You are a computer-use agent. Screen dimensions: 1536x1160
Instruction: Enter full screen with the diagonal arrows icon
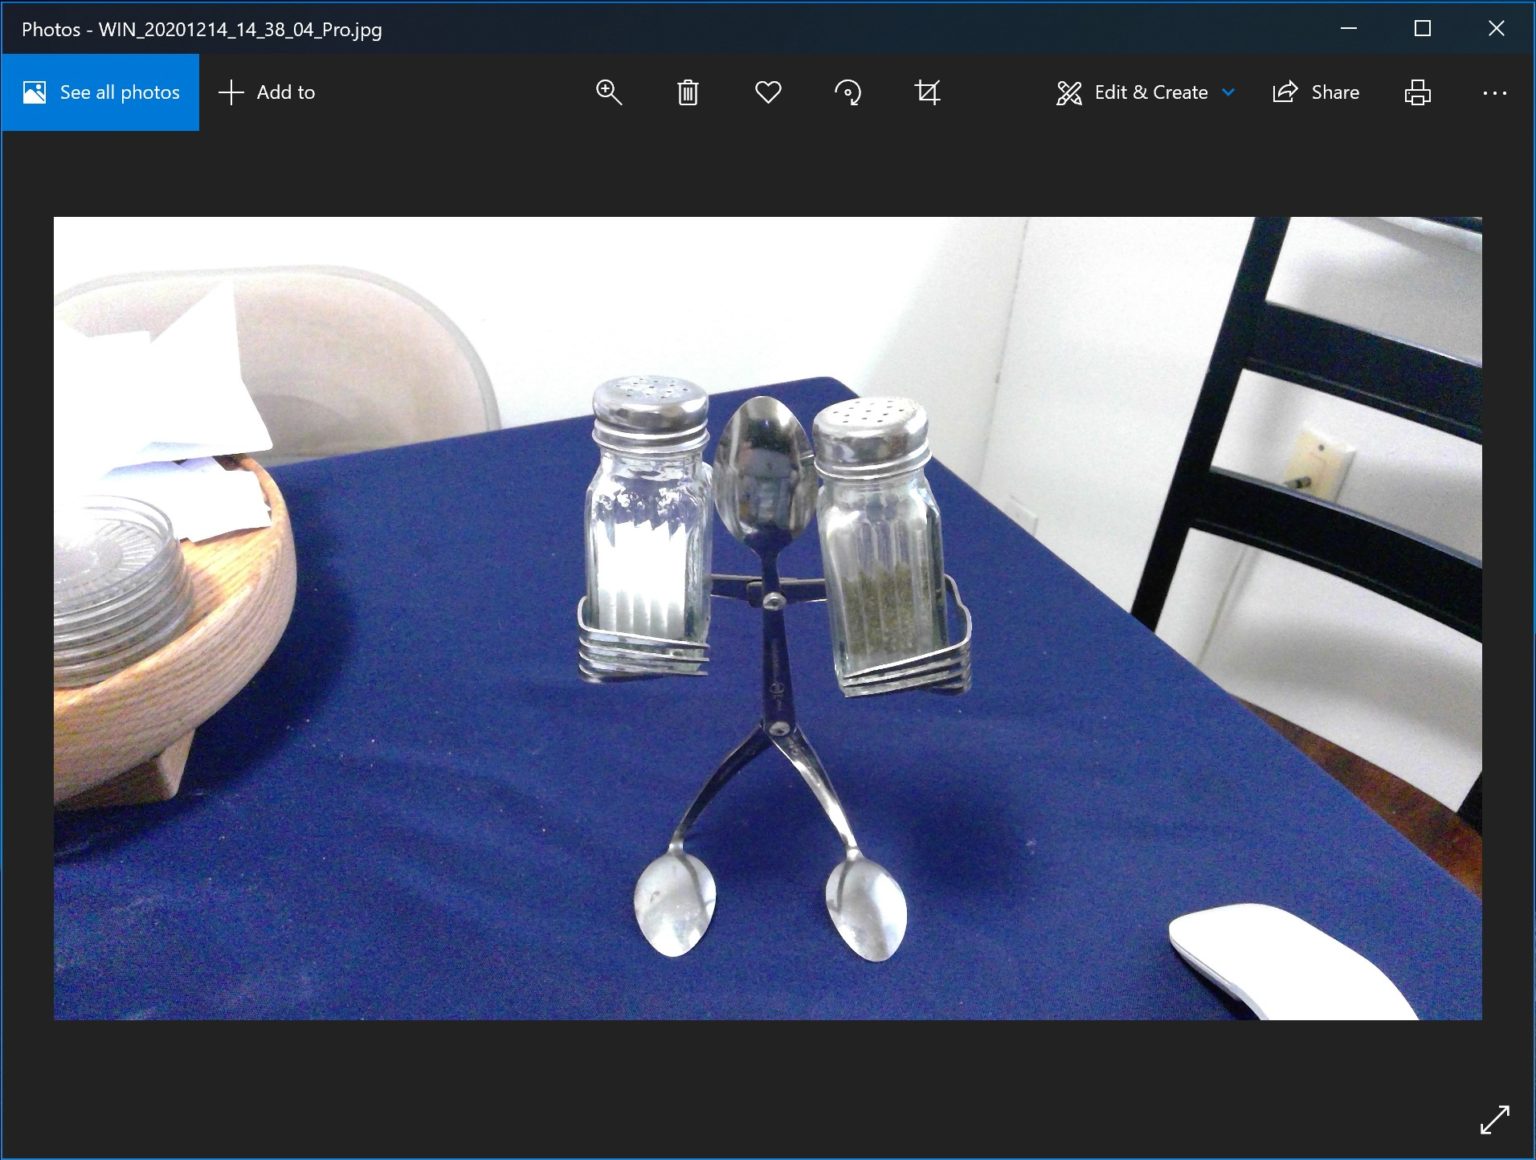[x=1494, y=1119]
